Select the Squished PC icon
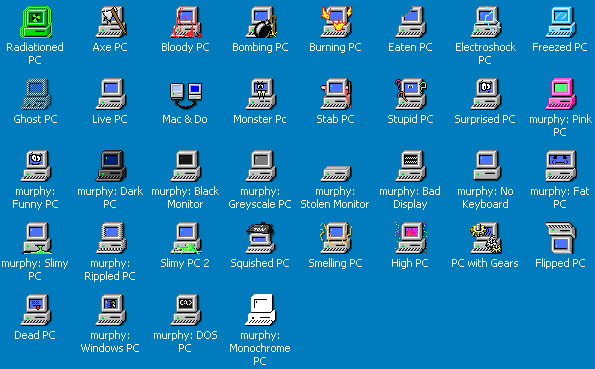Image resolution: width=595 pixels, height=369 pixels. click(x=261, y=238)
